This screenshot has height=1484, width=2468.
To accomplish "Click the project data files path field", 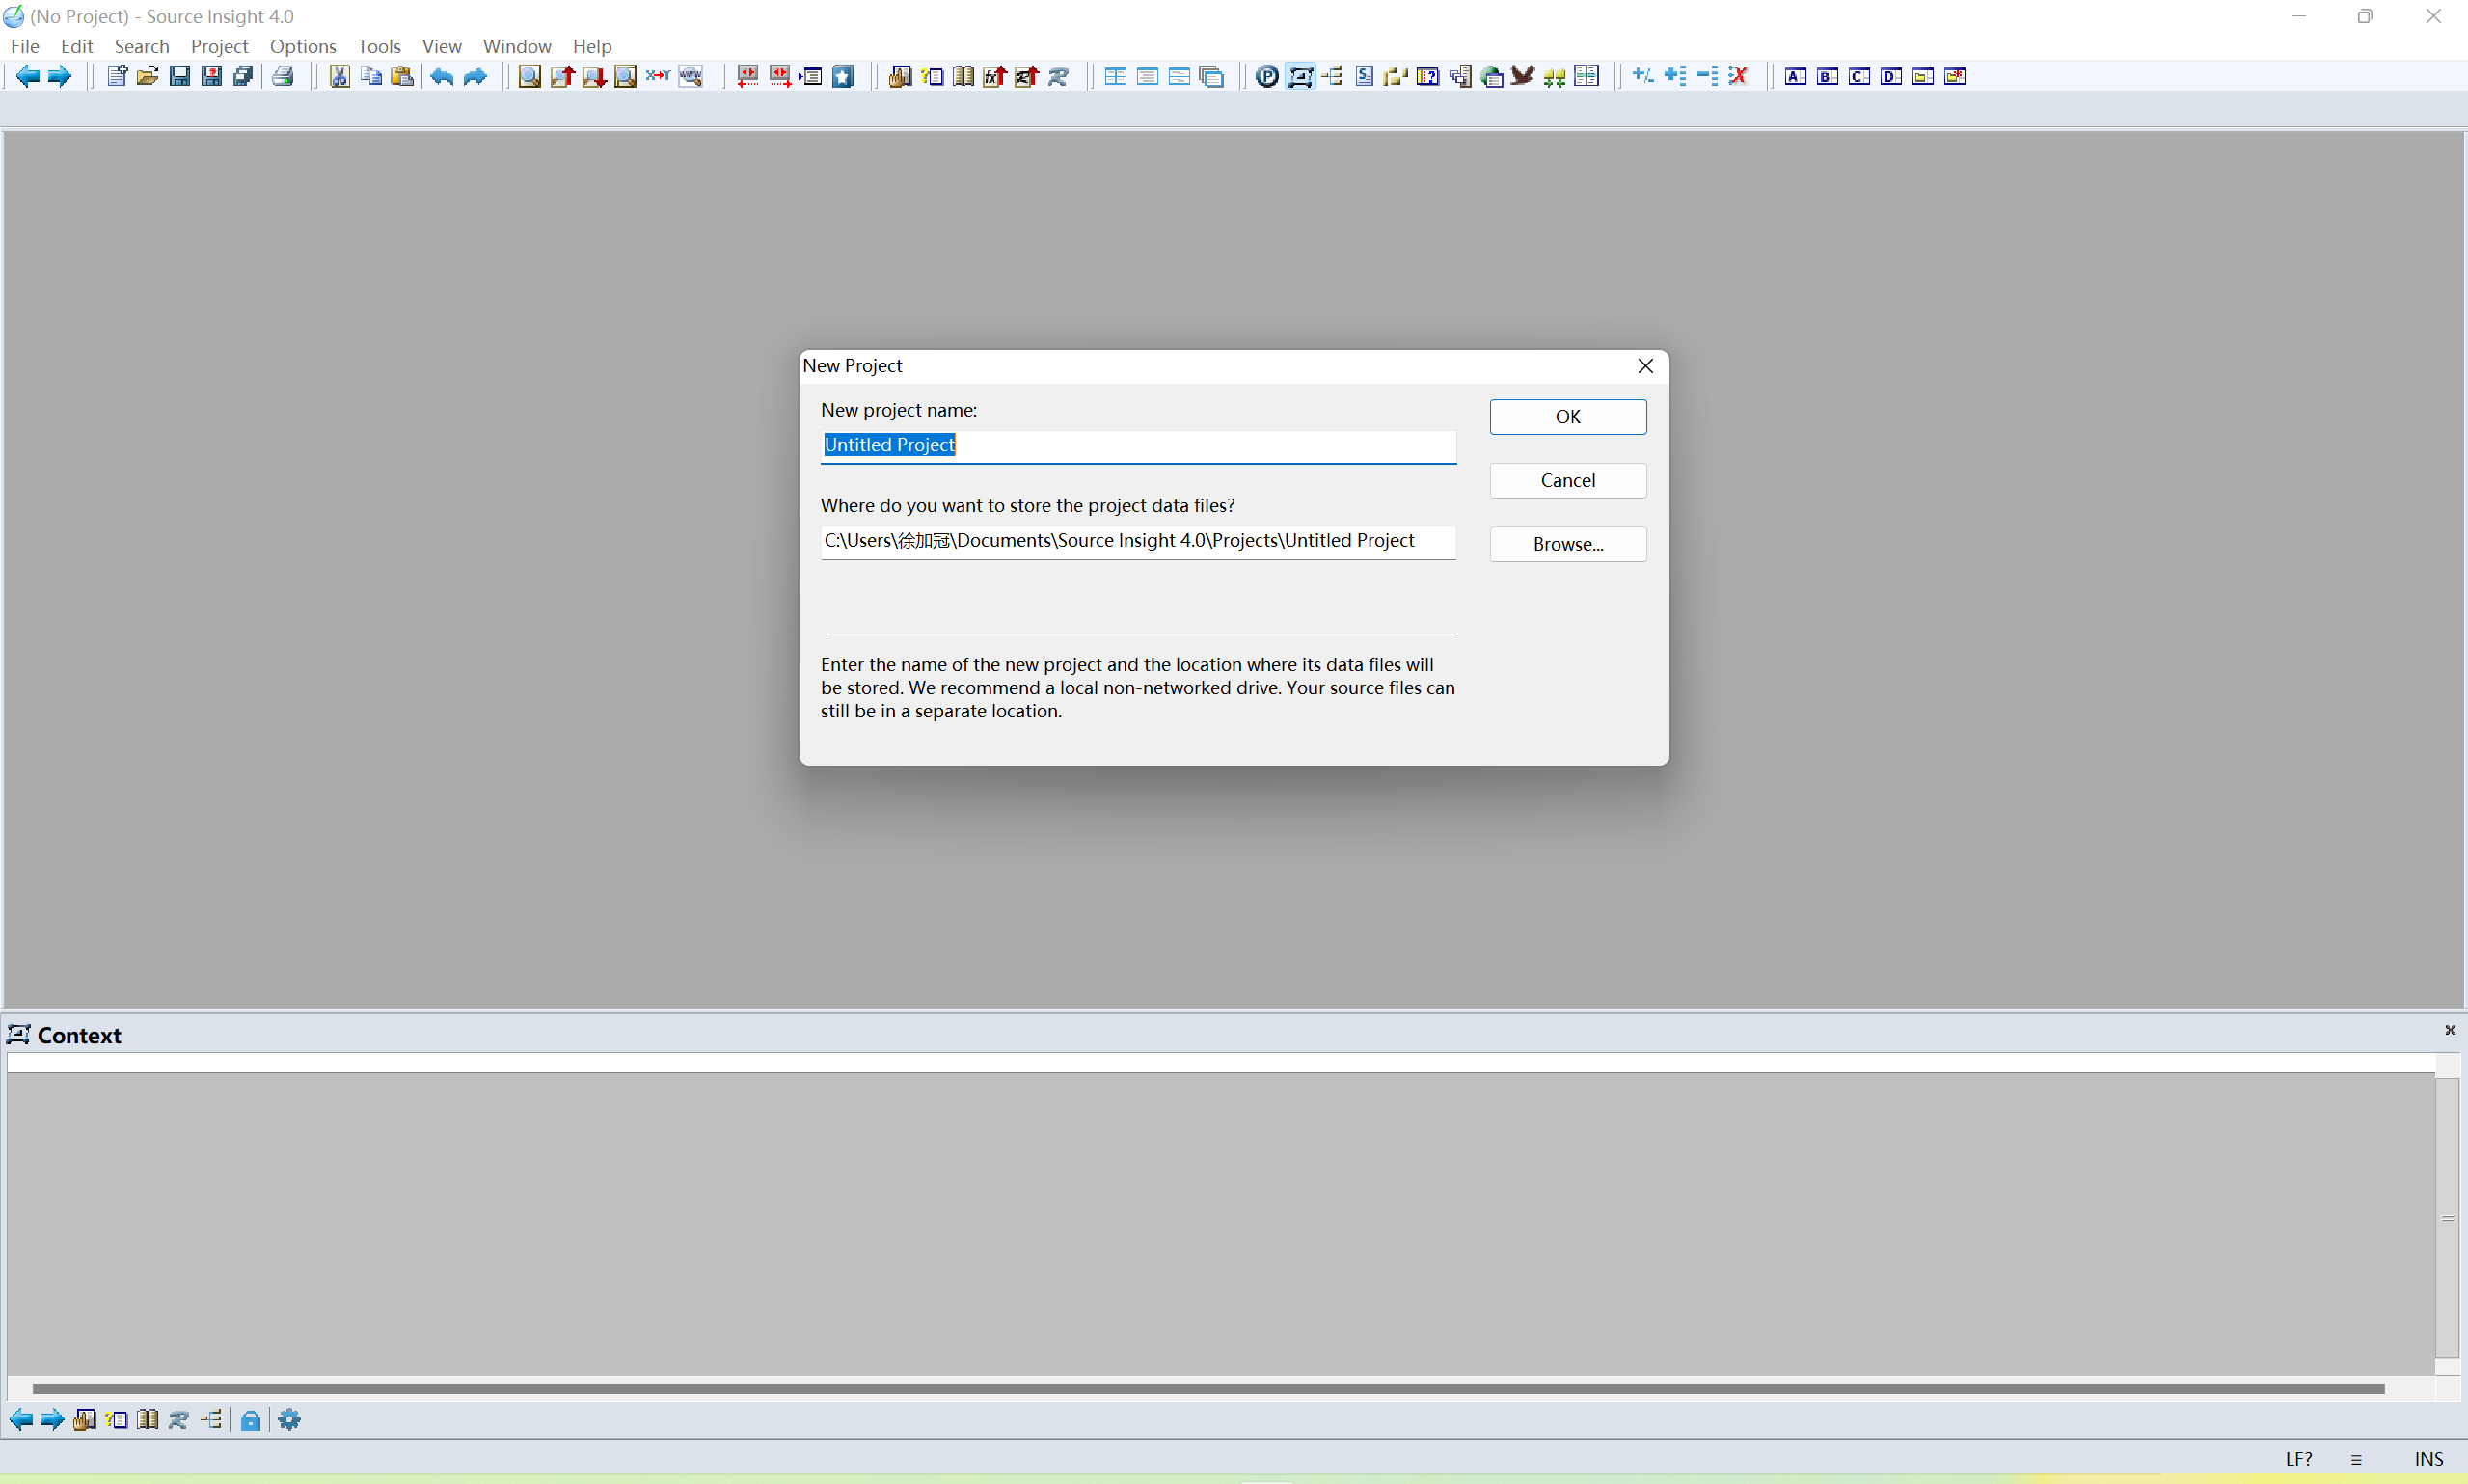I will 1138,542.
